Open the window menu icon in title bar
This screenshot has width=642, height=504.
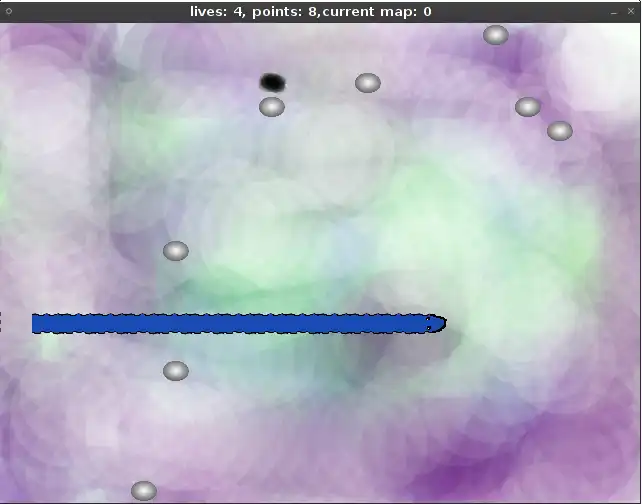[9, 11]
